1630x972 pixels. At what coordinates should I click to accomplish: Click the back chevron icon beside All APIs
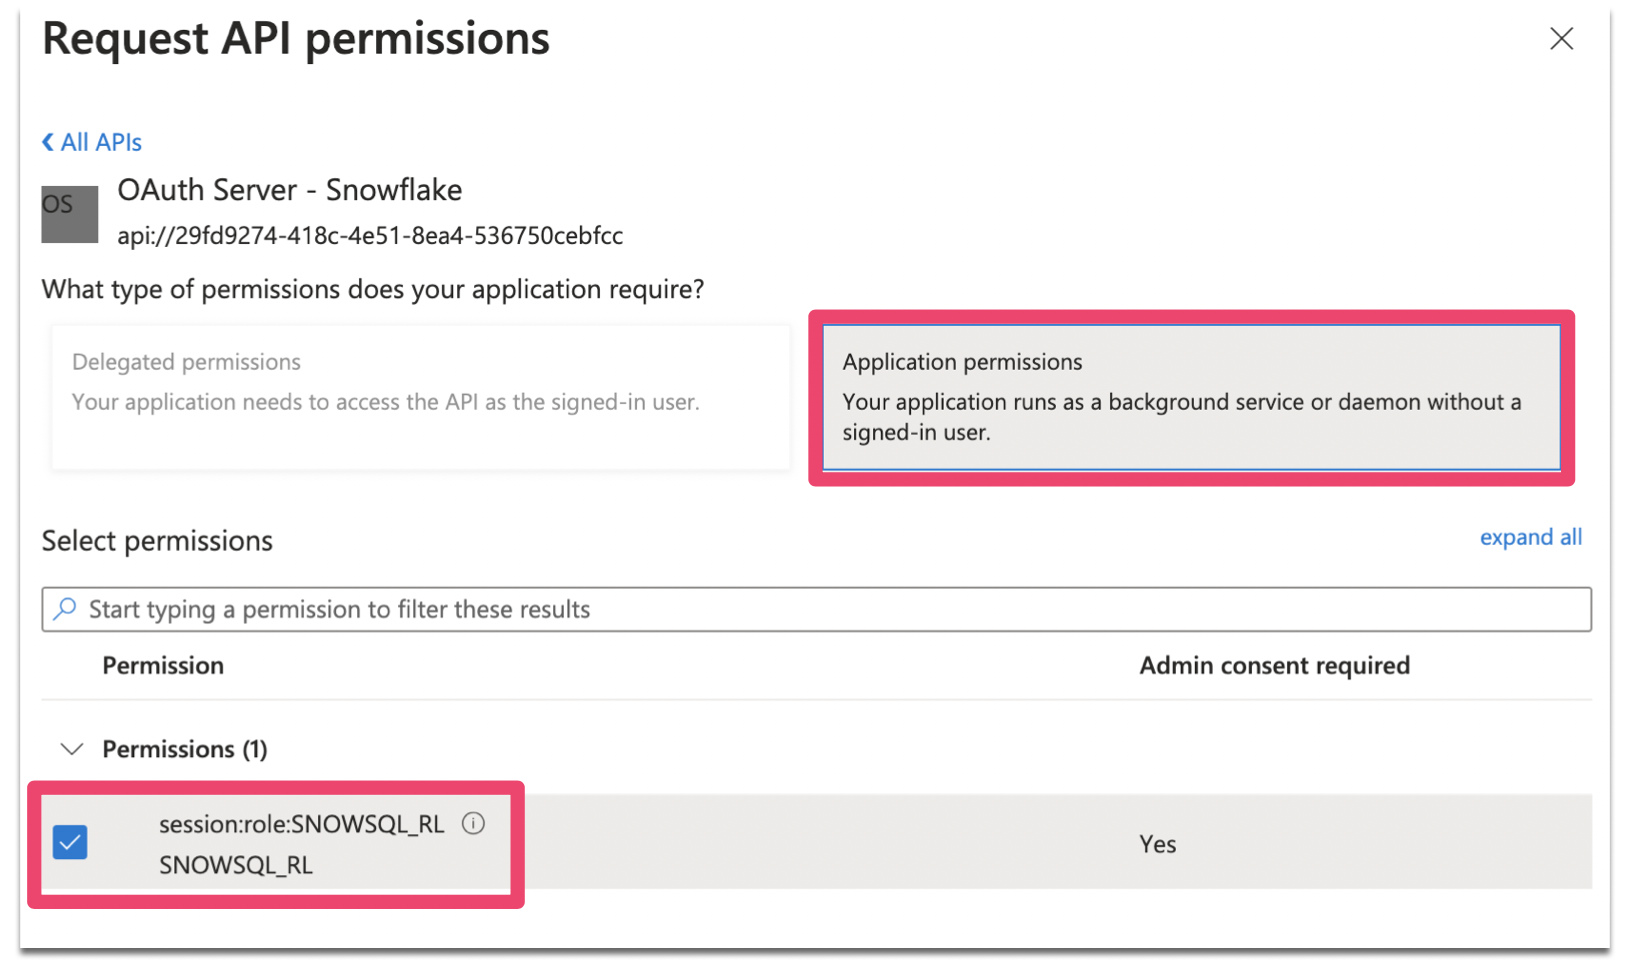[x=48, y=142]
